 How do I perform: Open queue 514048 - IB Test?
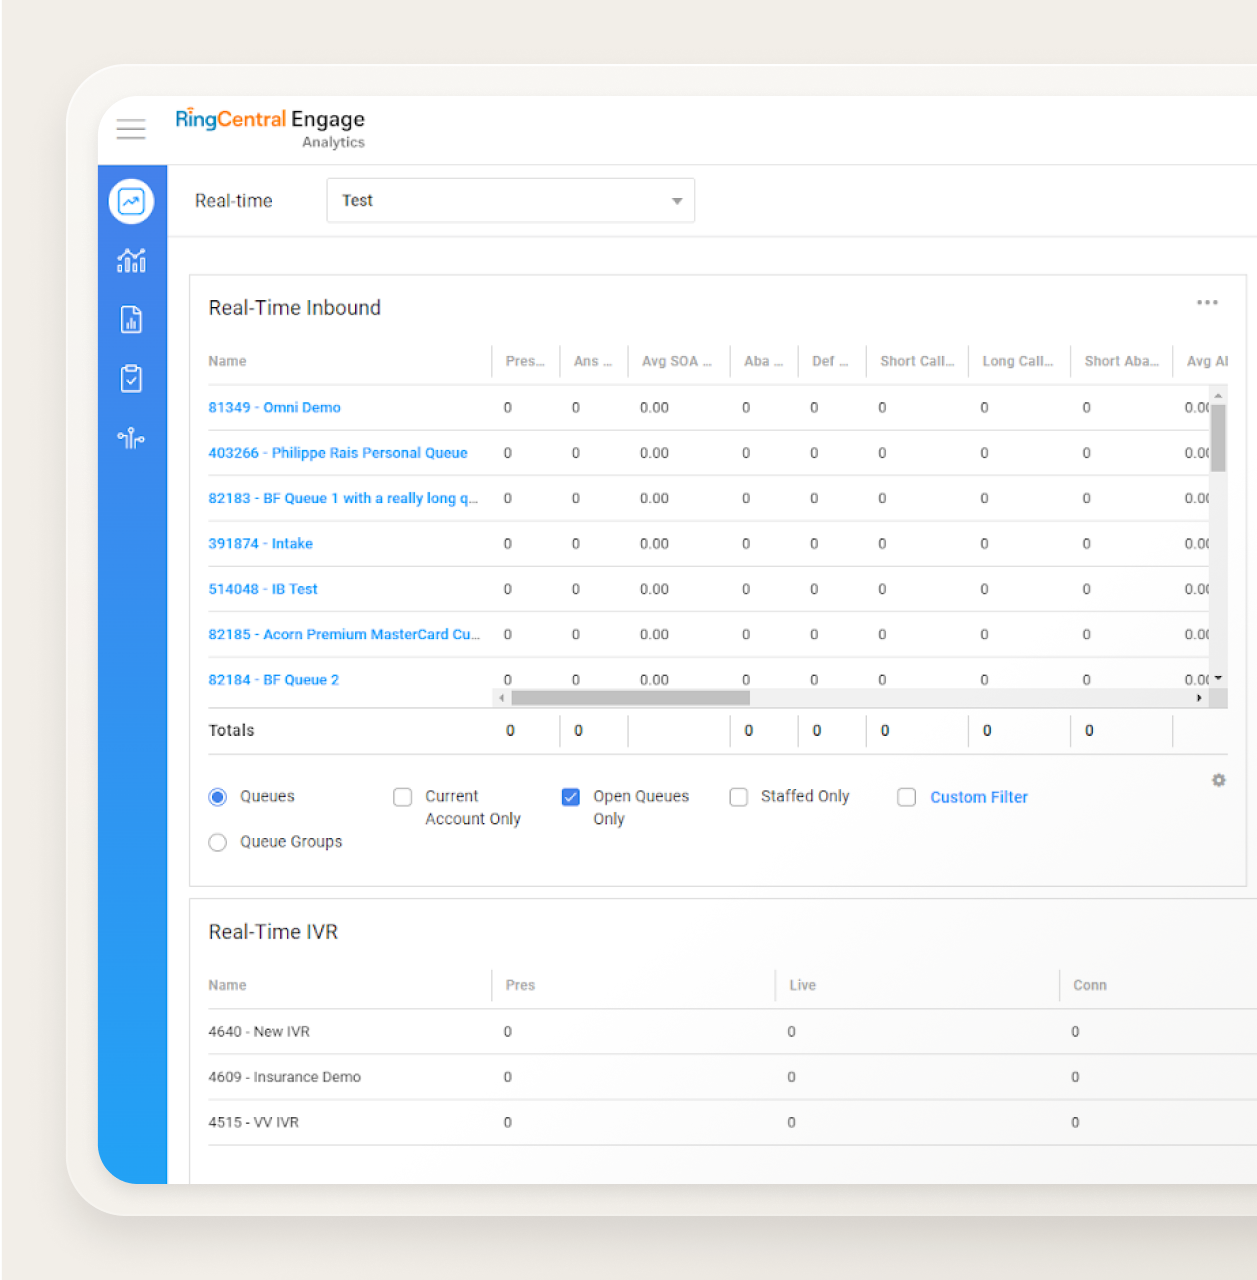(x=263, y=589)
